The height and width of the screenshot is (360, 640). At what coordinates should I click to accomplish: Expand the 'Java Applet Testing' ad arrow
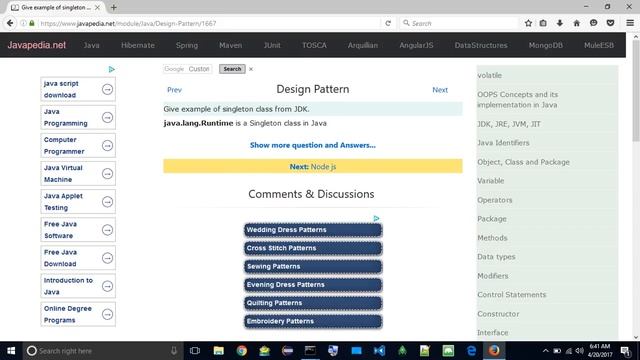point(107,202)
